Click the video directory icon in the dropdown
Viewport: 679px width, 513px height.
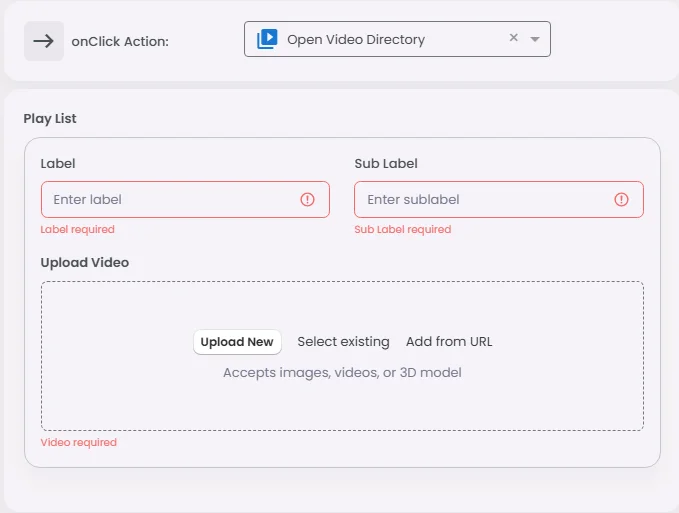[267, 39]
